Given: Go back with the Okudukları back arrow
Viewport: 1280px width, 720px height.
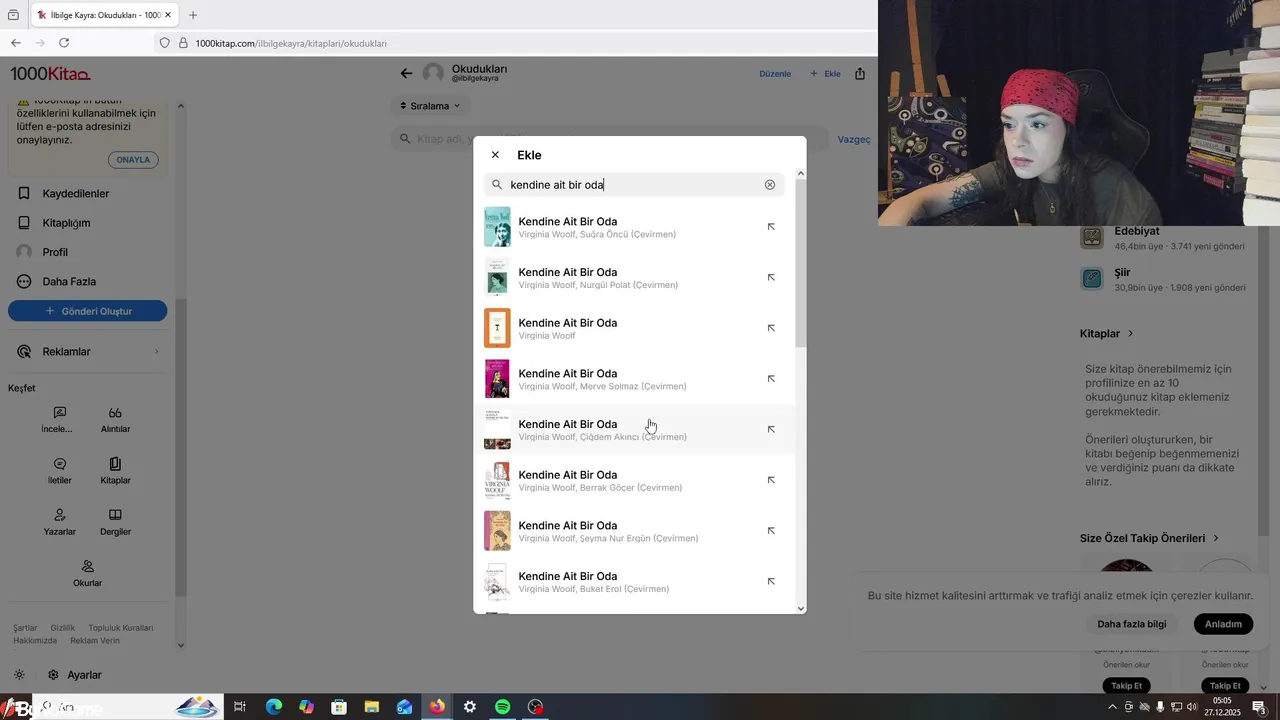Looking at the screenshot, I should (406, 73).
